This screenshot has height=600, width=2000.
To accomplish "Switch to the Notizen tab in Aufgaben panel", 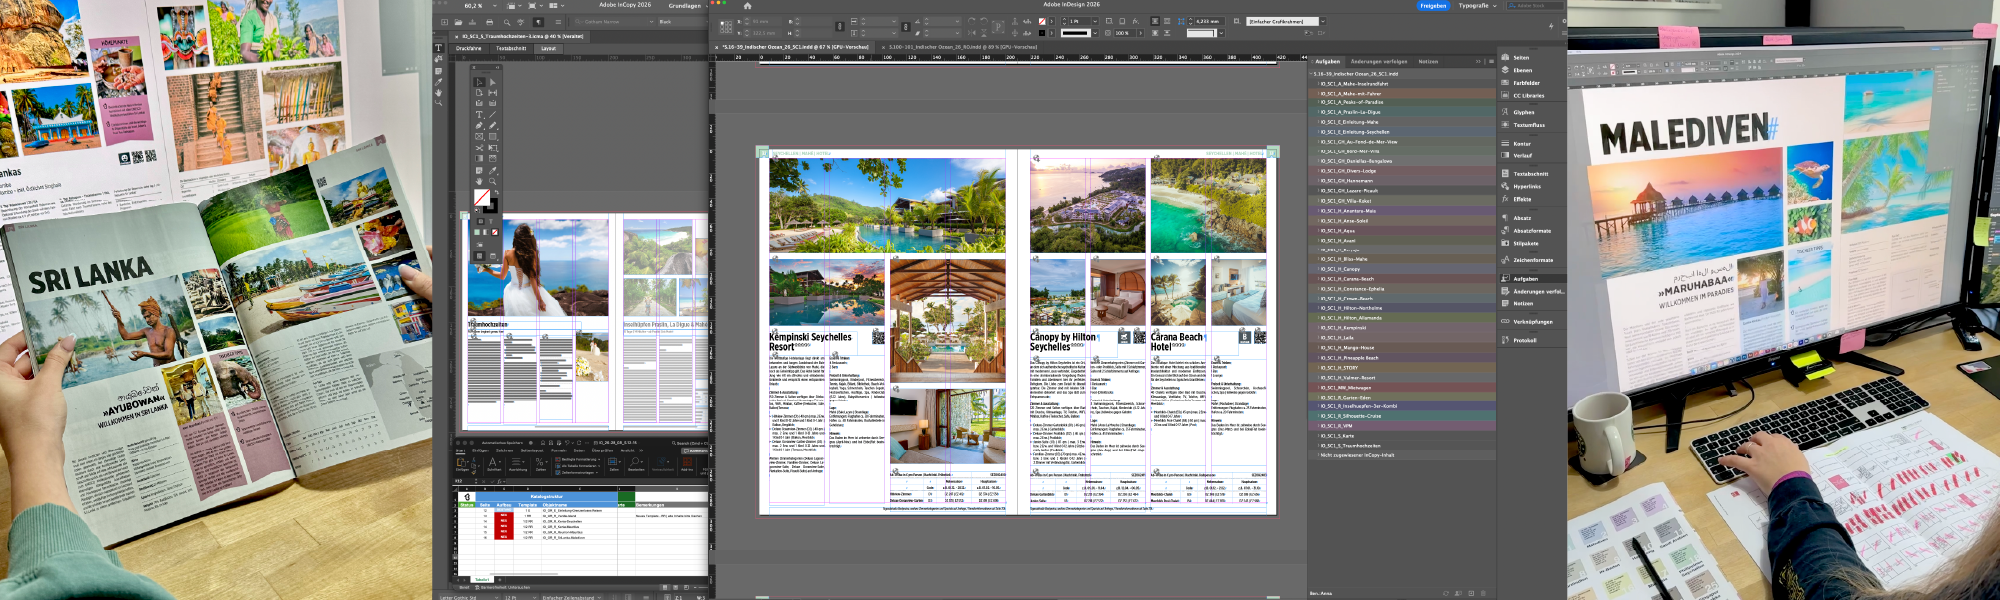I will coord(1428,61).
